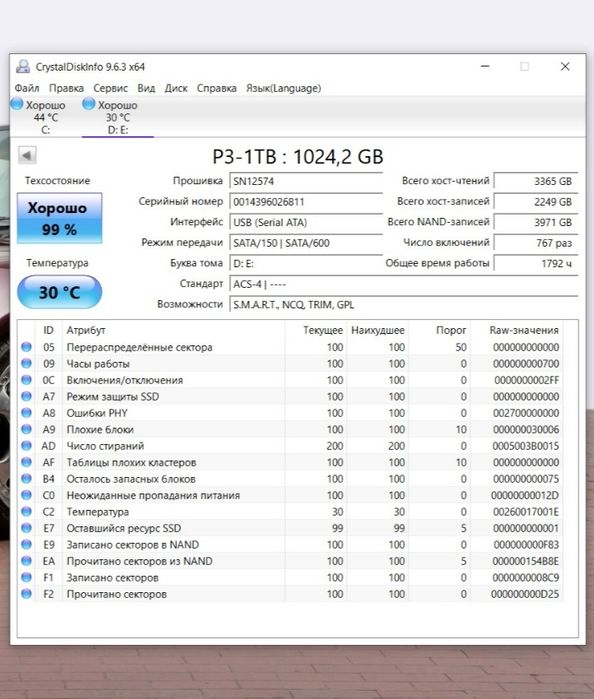Viewport: 594px width, 699px height.
Task: Click status orb for attribute B4
Action: [26, 479]
